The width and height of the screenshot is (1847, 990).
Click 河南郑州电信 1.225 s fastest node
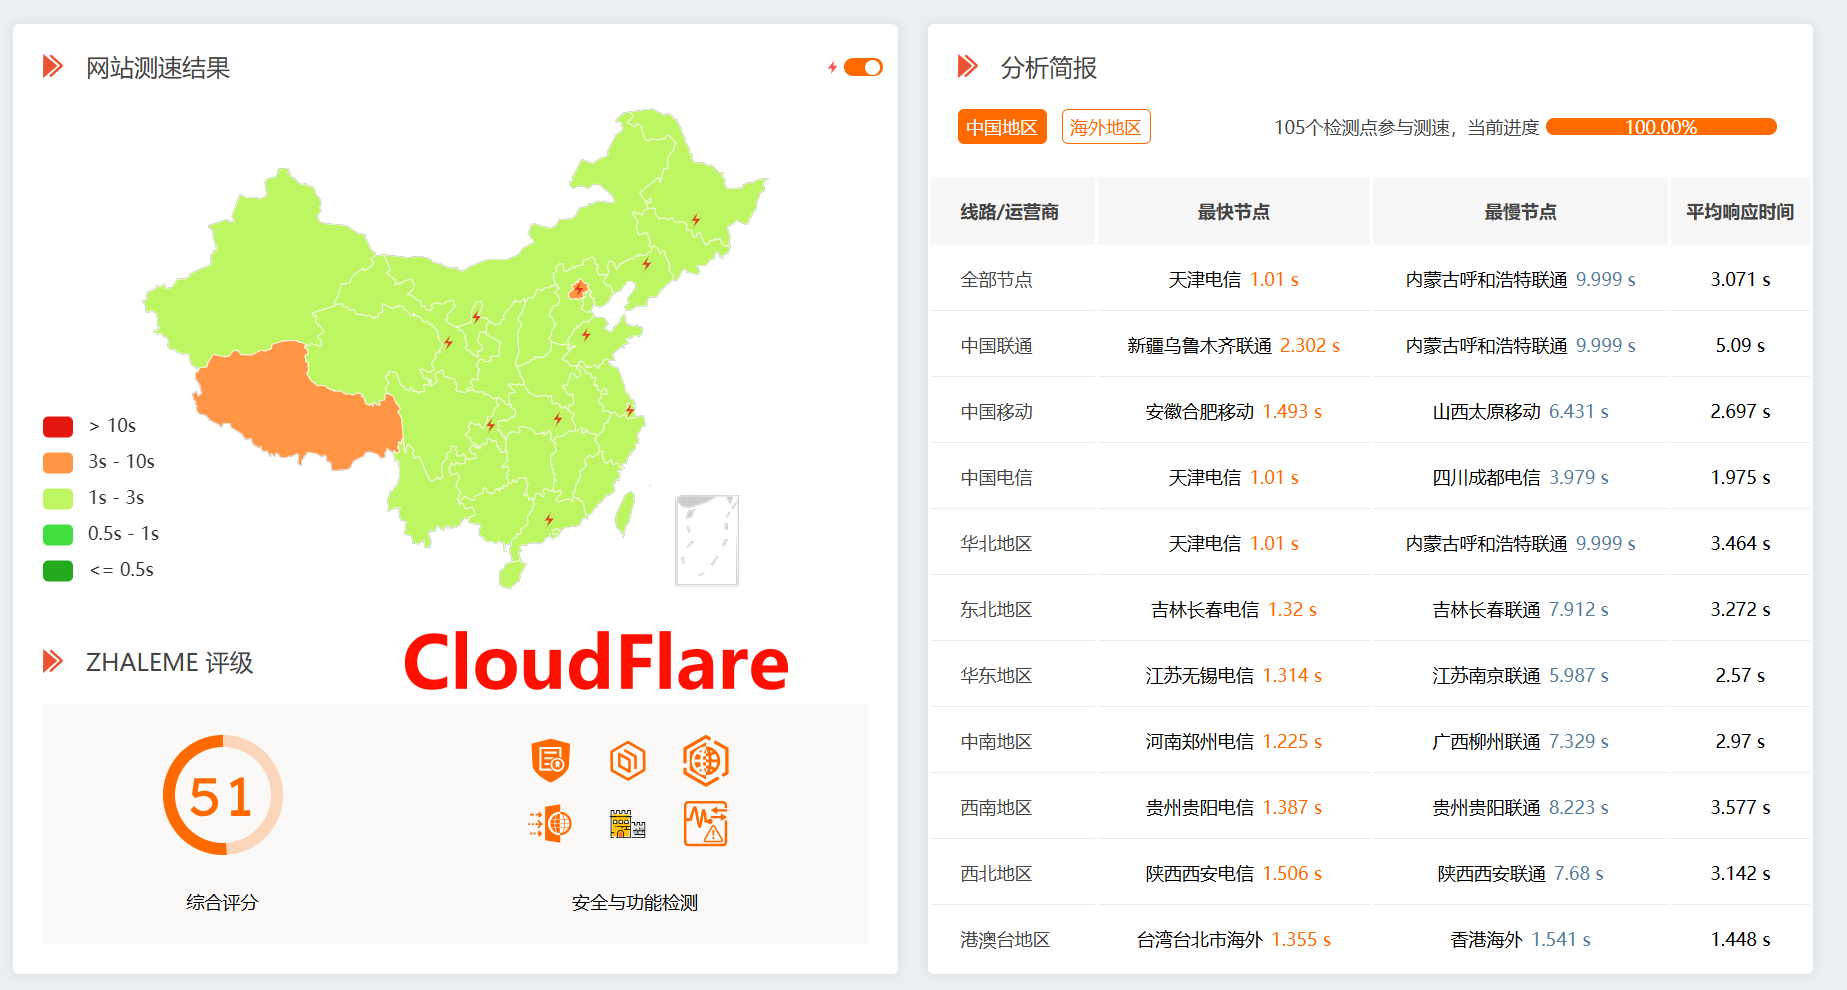point(1234,742)
